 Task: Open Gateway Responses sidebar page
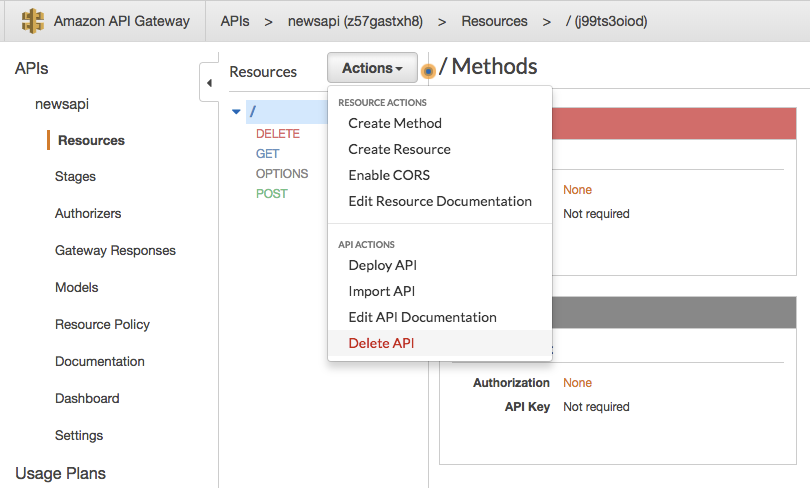(x=115, y=250)
